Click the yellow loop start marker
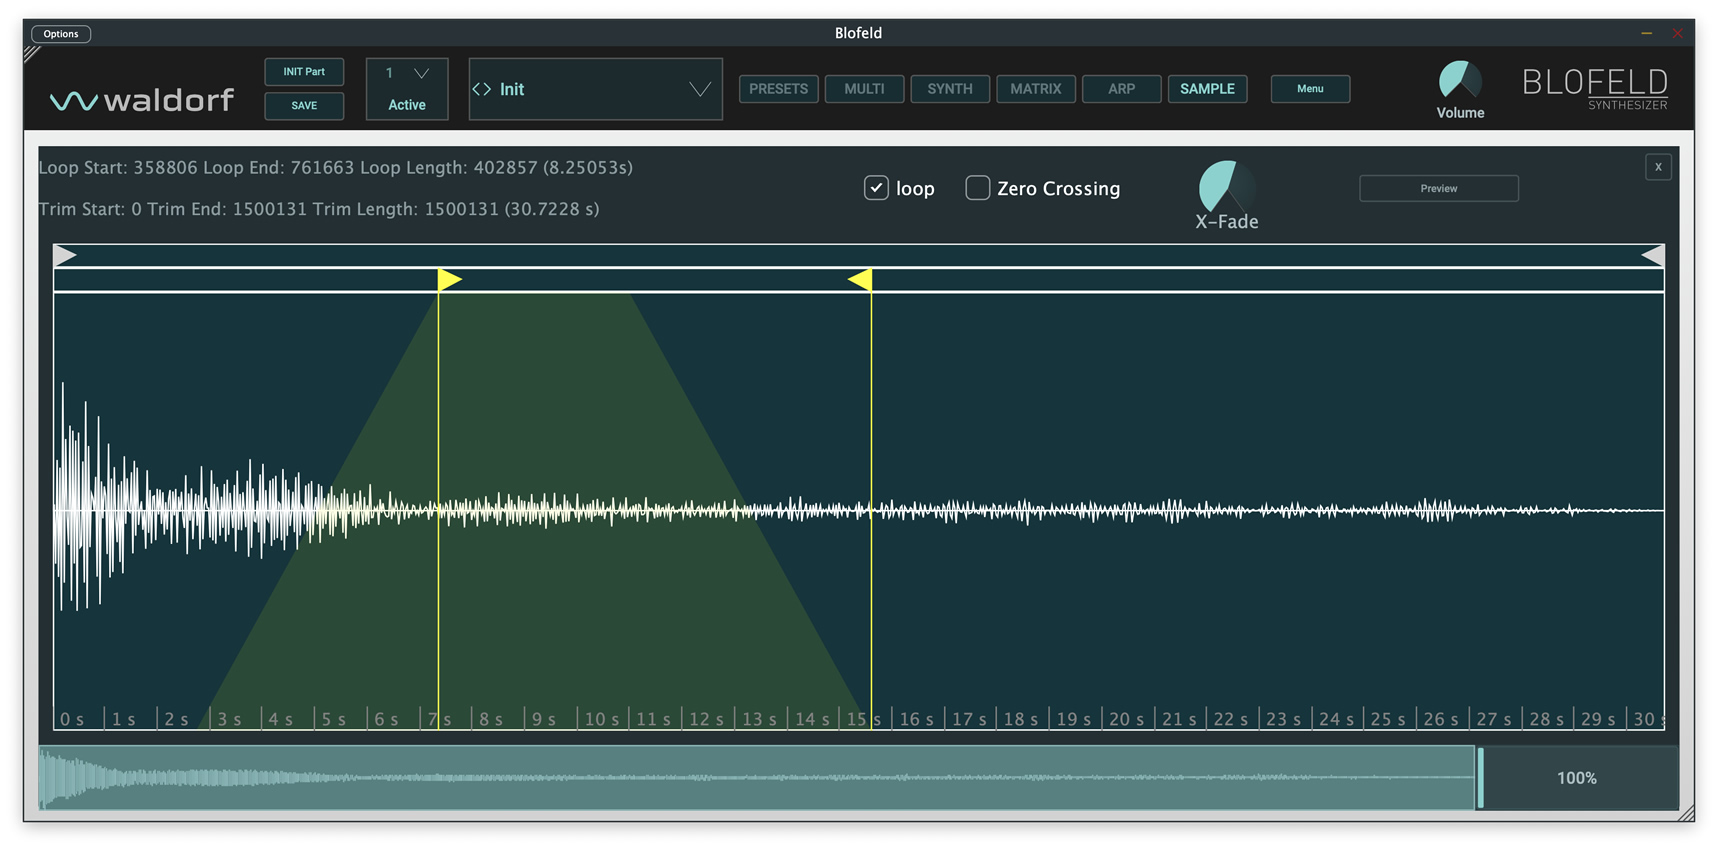Viewport: 1718px width, 849px height. tap(449, 280)
